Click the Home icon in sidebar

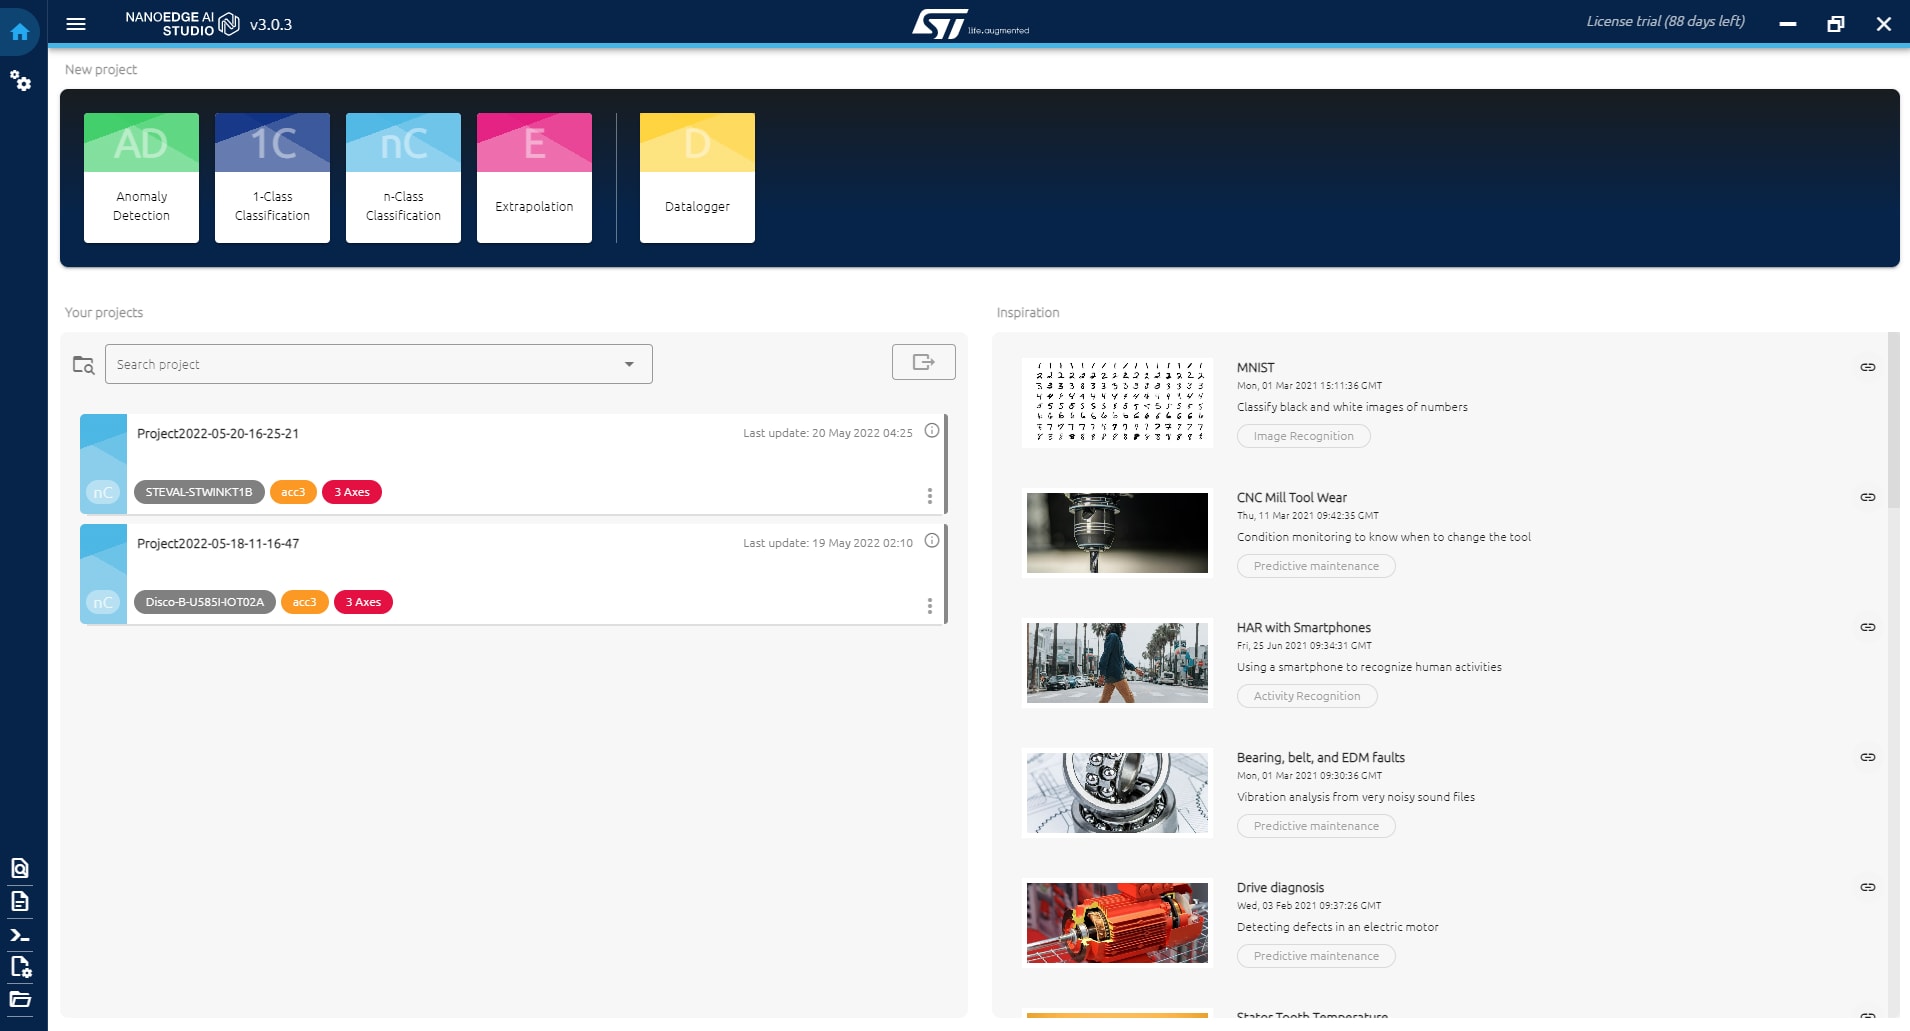[20, 32]
